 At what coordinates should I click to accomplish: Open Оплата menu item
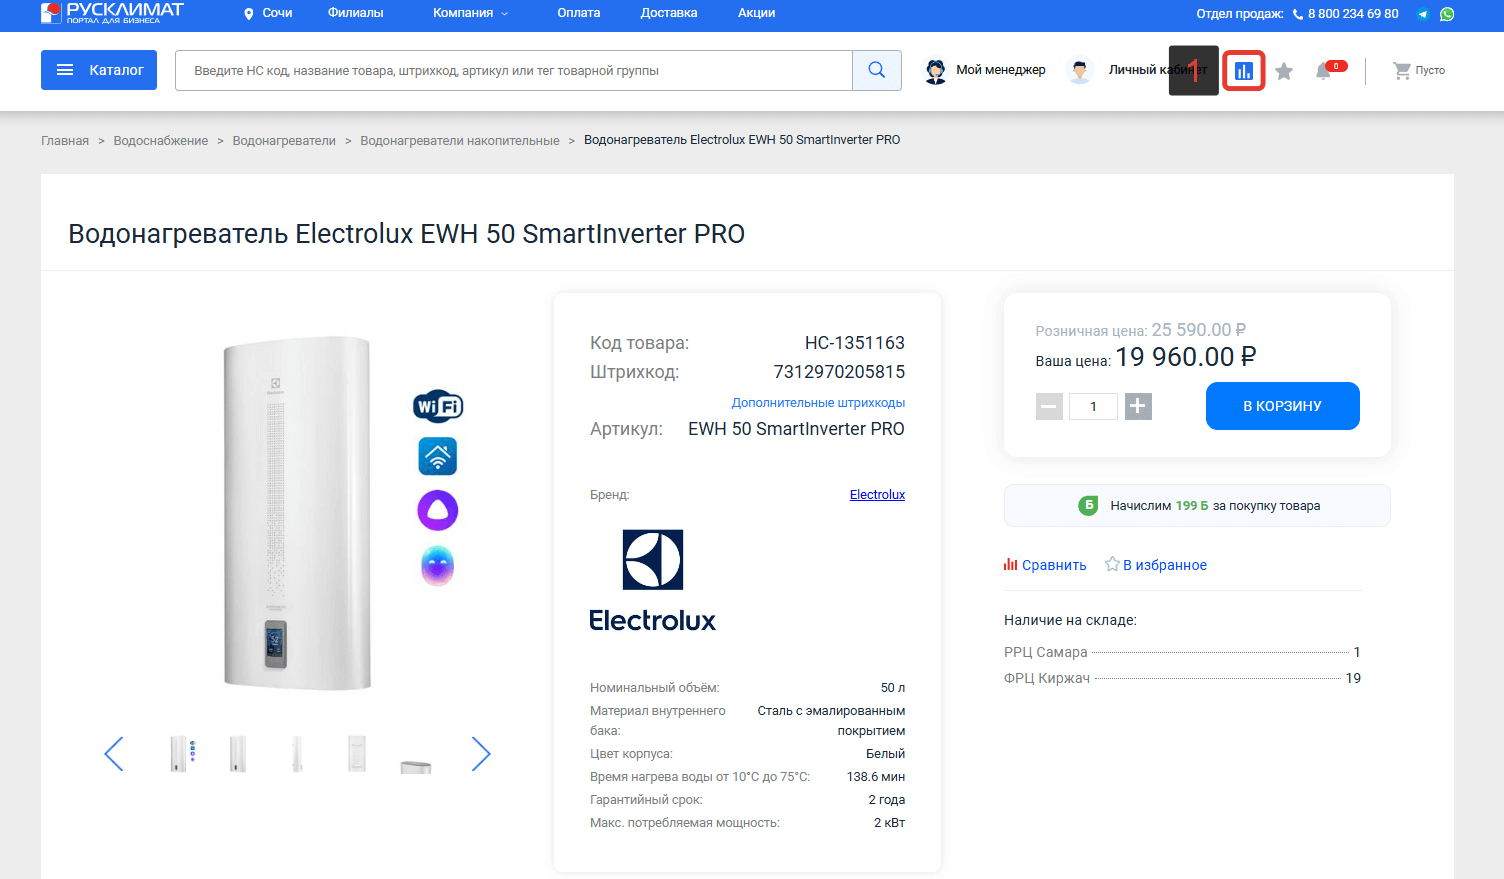579,13
